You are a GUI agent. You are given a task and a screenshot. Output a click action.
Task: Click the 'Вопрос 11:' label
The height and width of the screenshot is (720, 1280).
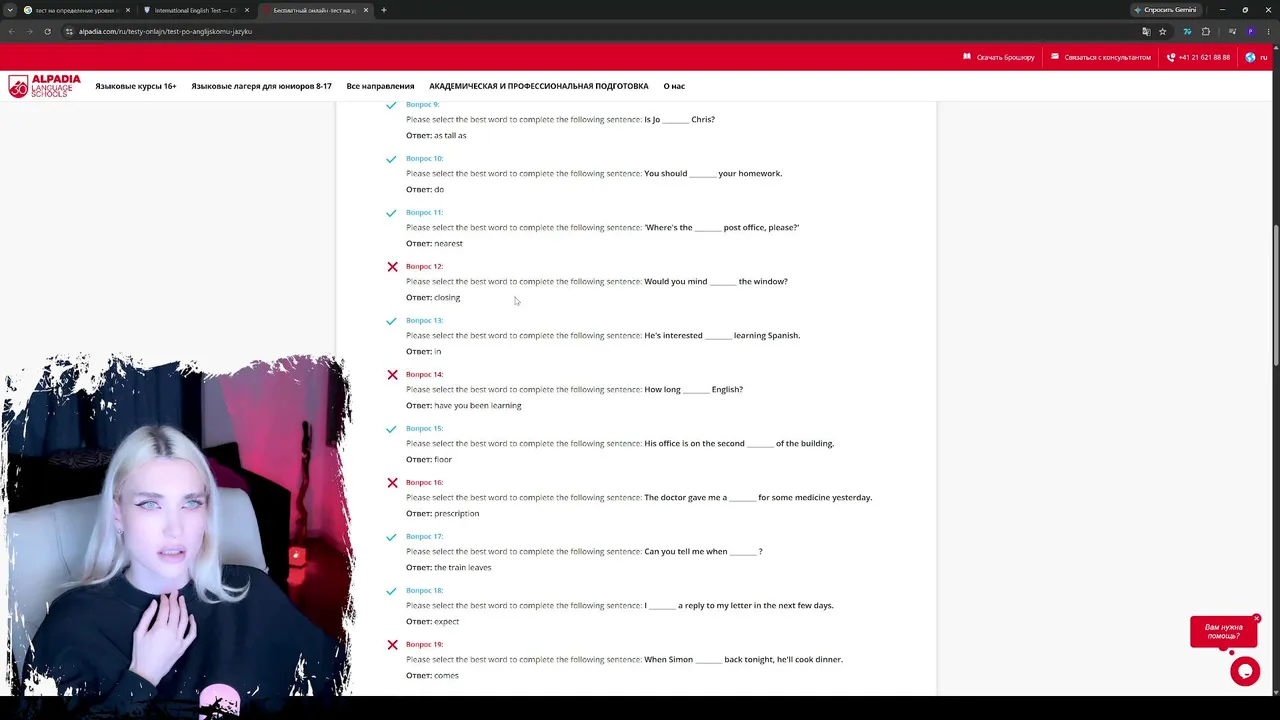(x=424, y=212)
